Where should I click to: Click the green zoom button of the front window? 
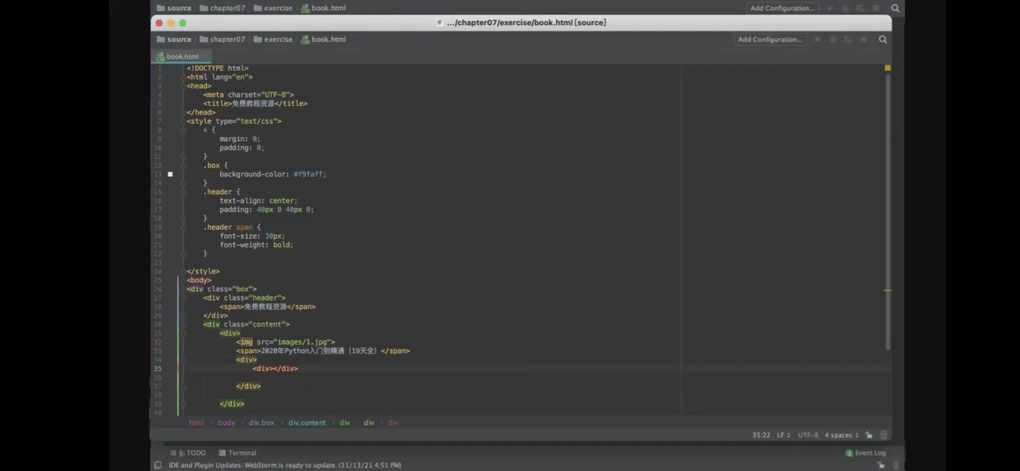pos(183,23)
